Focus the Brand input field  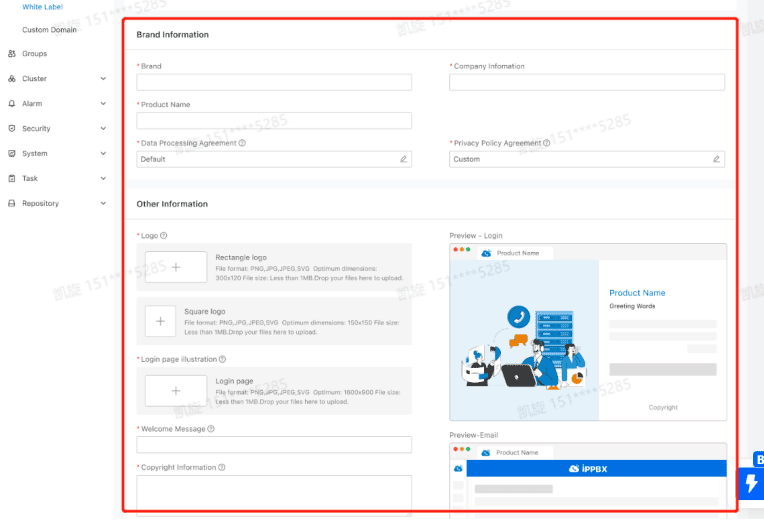(274, 82)
